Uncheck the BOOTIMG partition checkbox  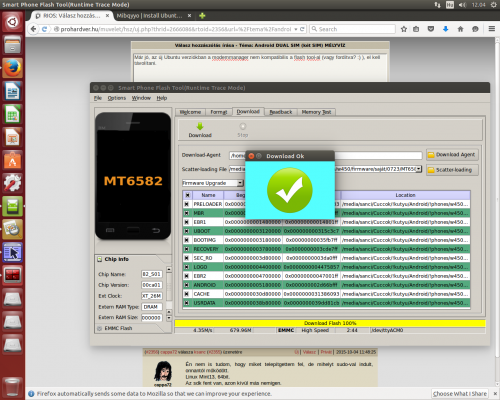(187, 240)
